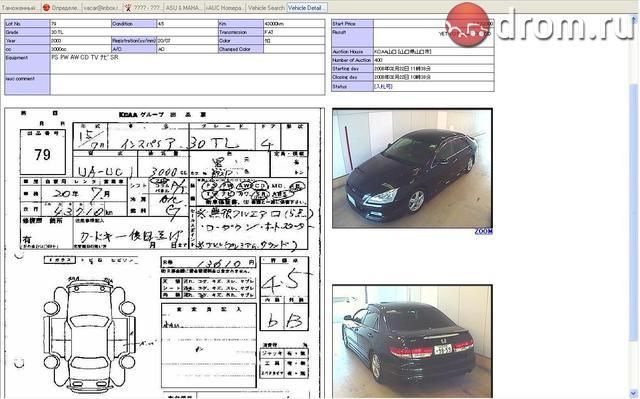Select the Vehicle Detail tab
640x399 pixels.
tap(307, 7)
